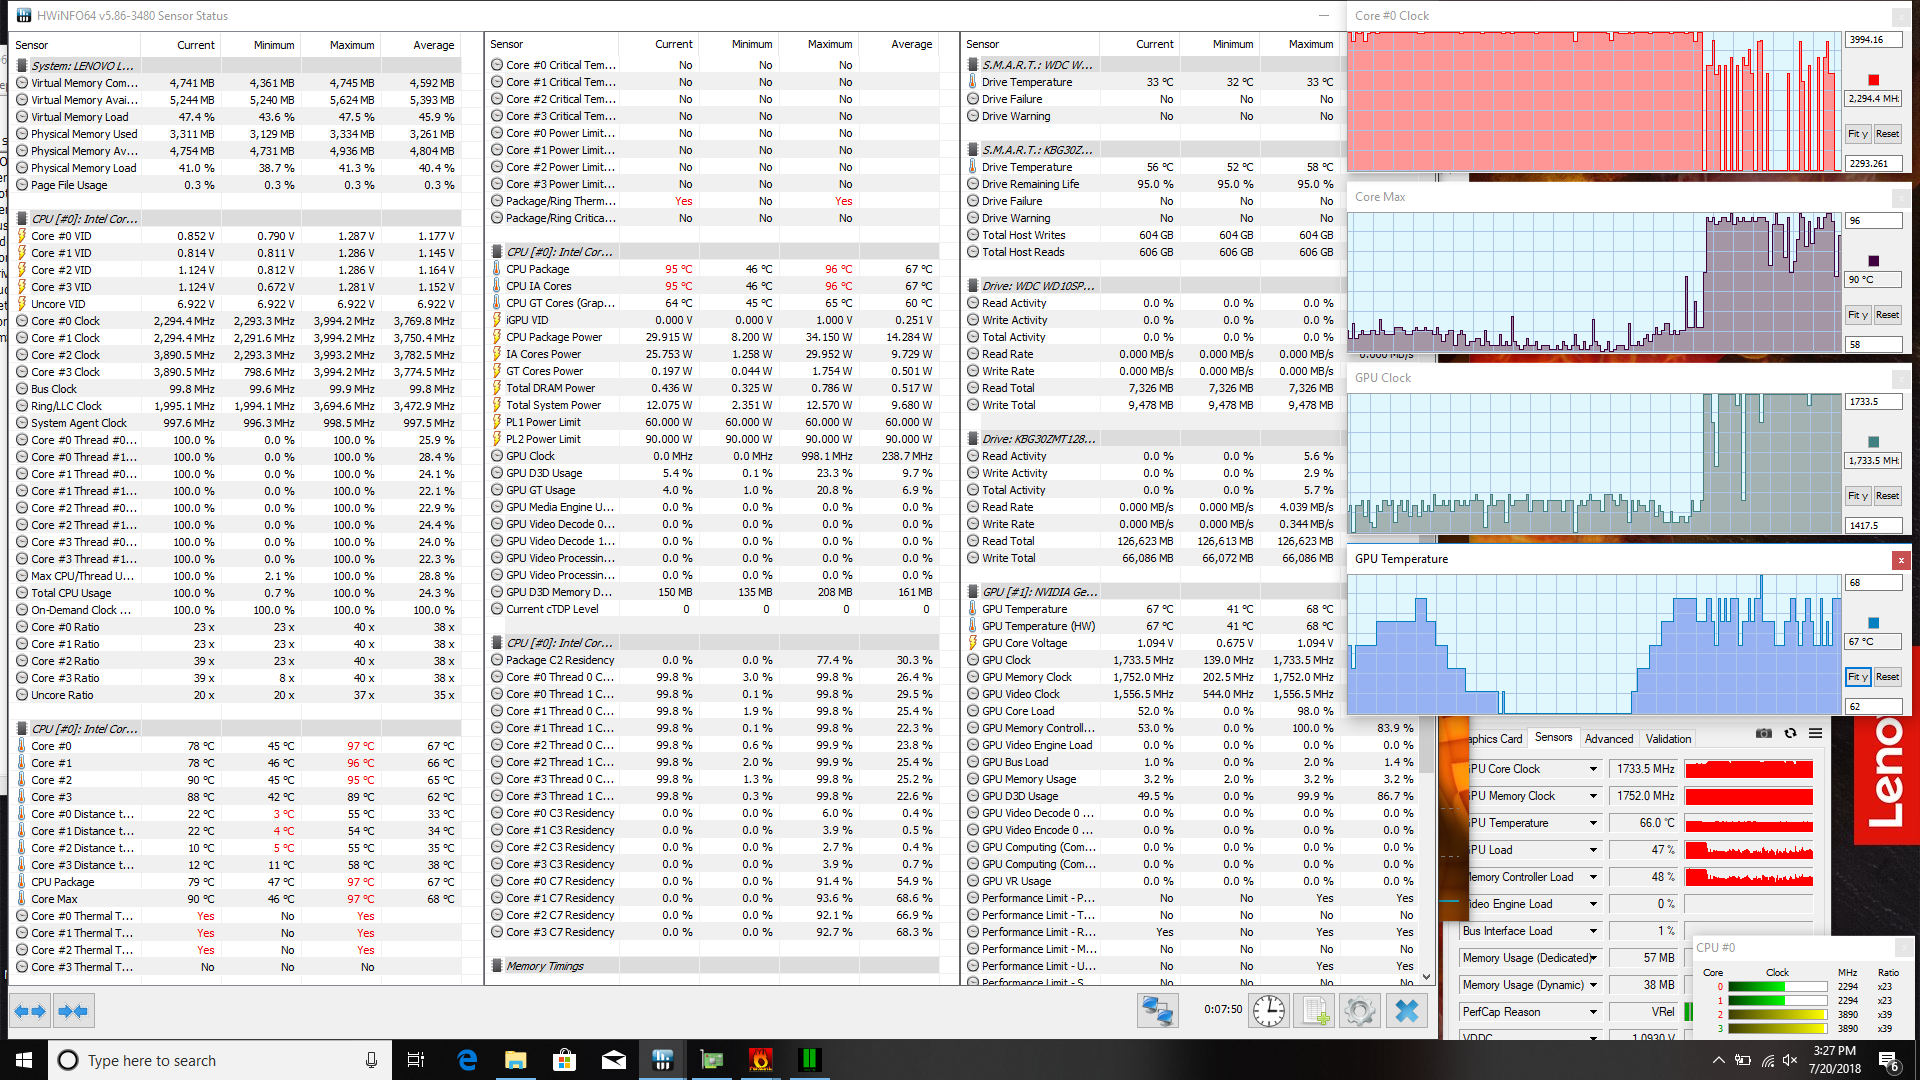Click the GPU-Z refresh icon
Viewport: 1920px width, 1080px height.
pyautogui.click(x=1790, y=734)
